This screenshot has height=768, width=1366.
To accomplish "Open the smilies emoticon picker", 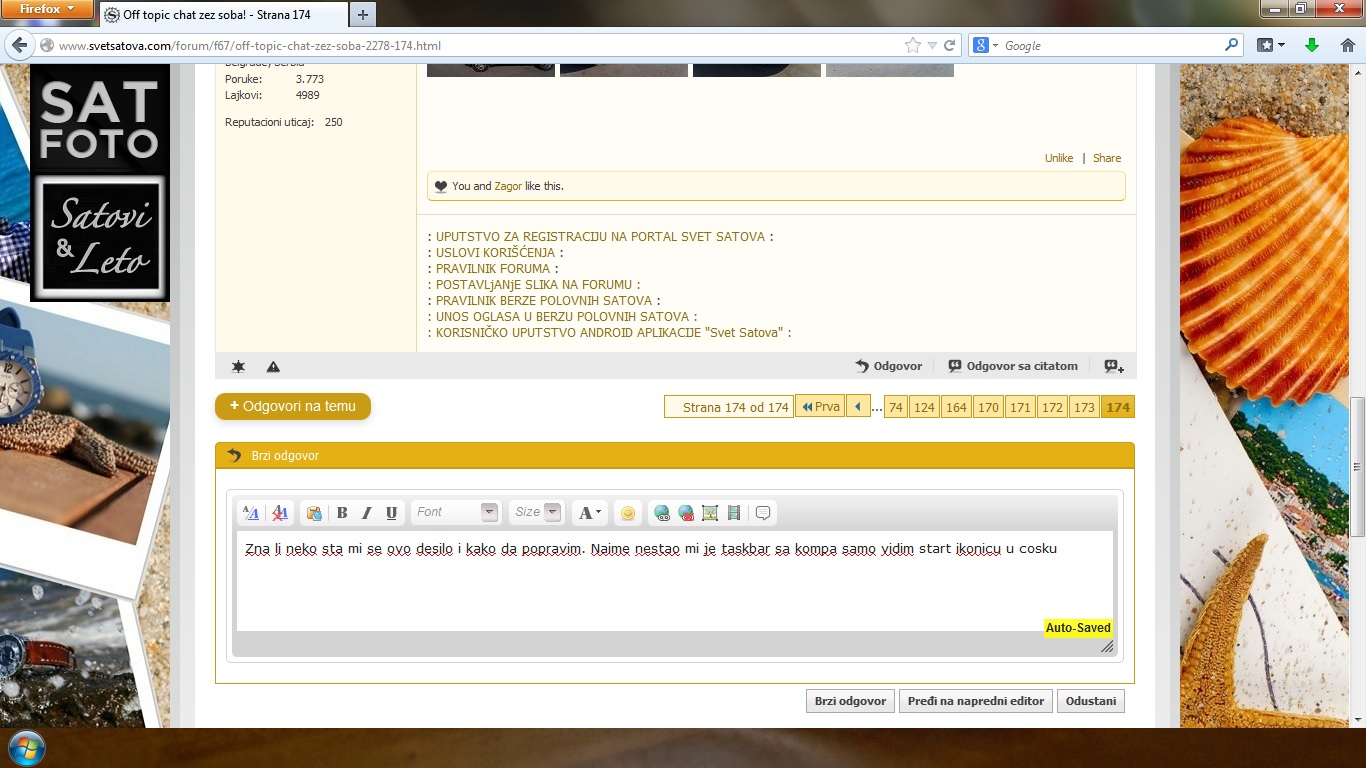I will [627, 513].
